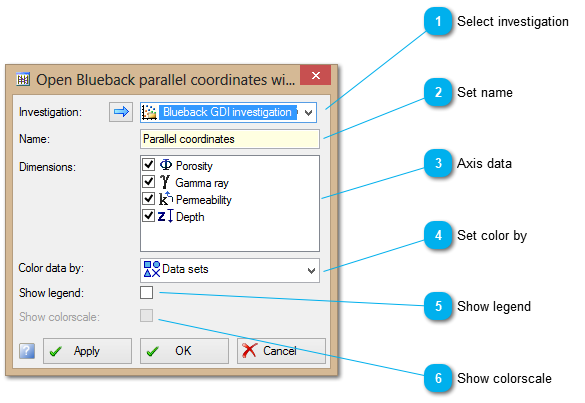Click the investigation scatter plot icon
585x403 pixels.
pyautogui.click(x=149, y=112)
